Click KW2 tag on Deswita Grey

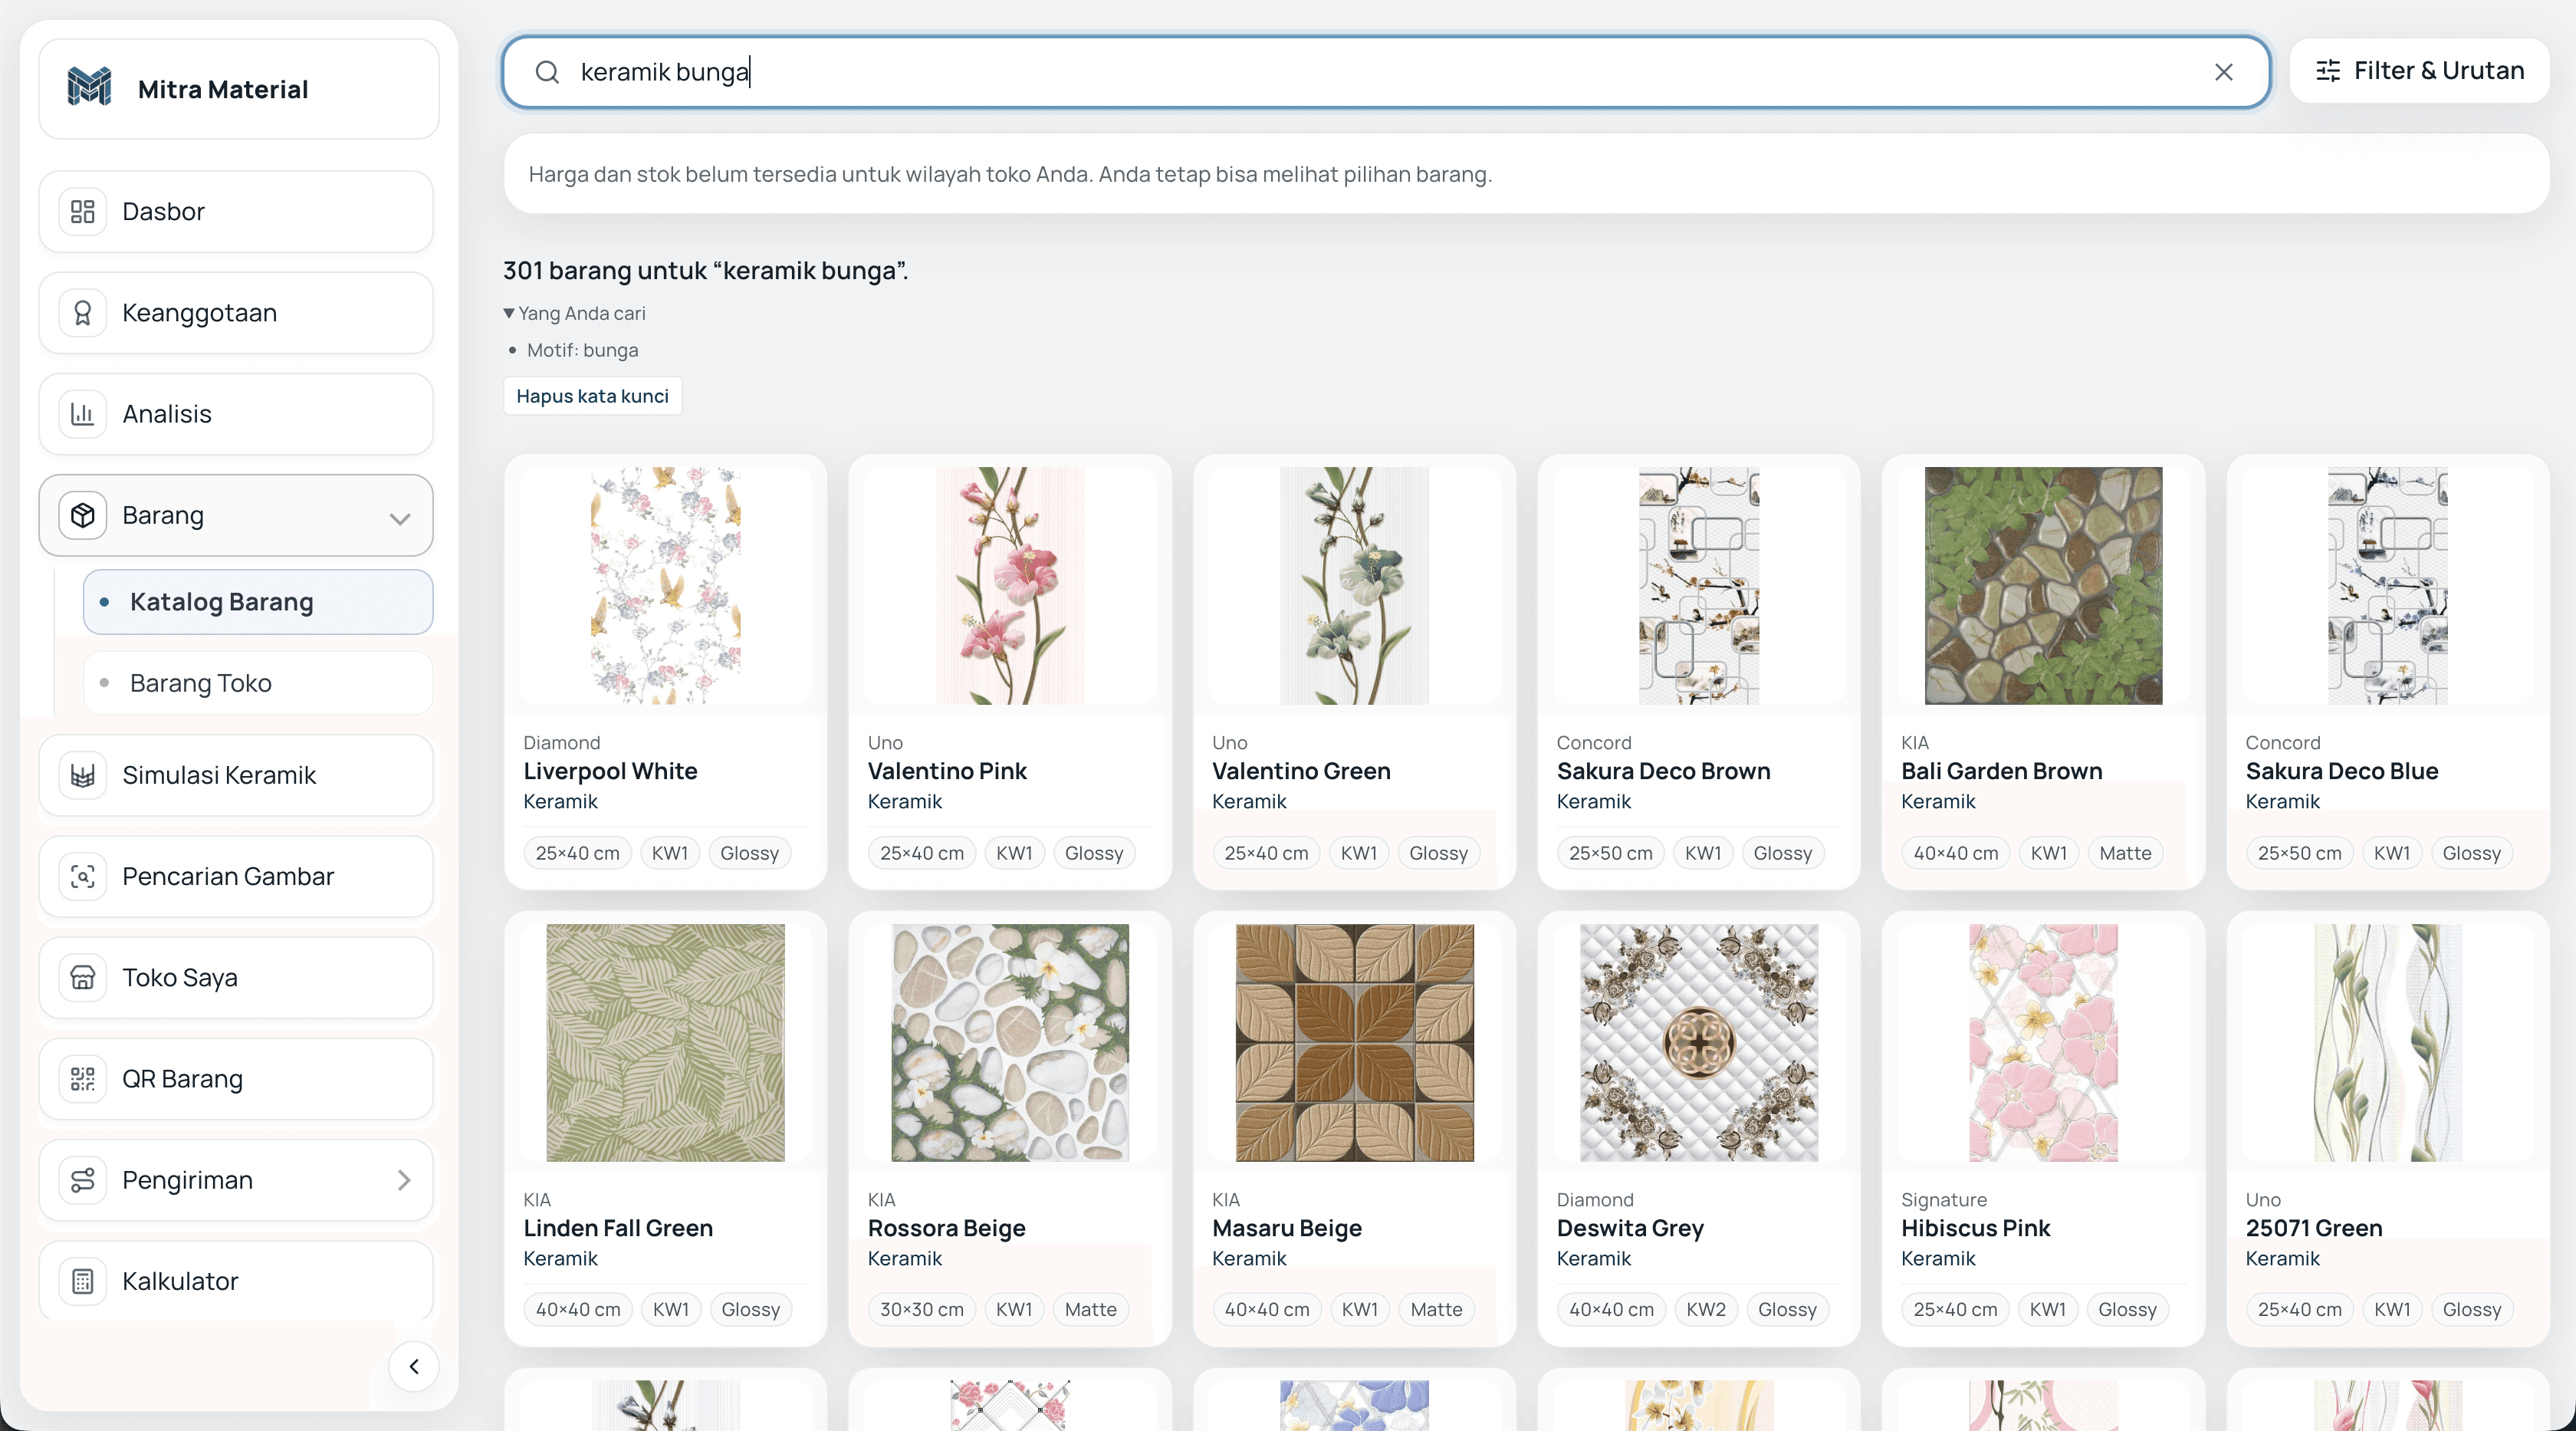[1705, 1309]
